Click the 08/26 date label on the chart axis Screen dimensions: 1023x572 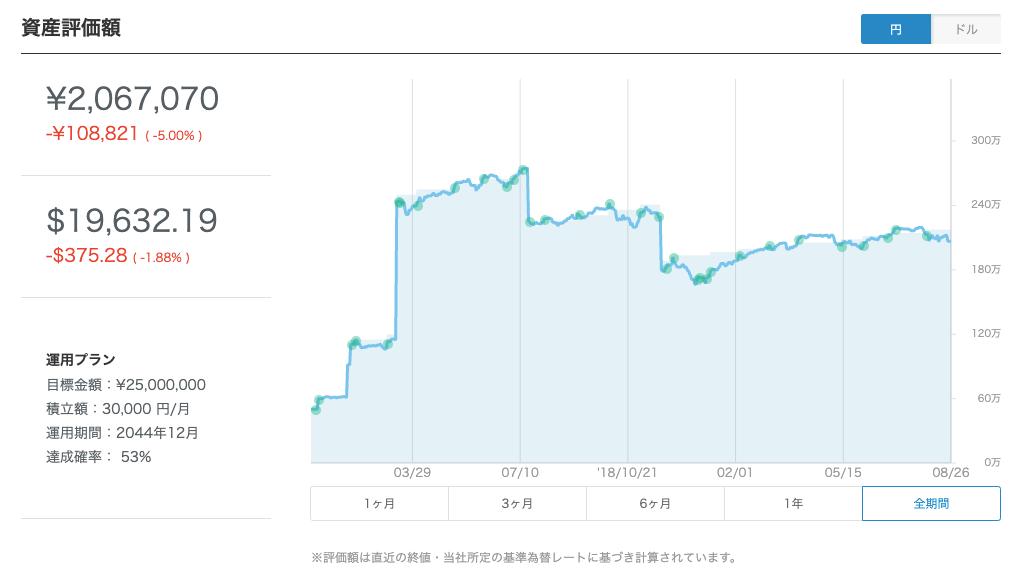[x=949, y=471]
